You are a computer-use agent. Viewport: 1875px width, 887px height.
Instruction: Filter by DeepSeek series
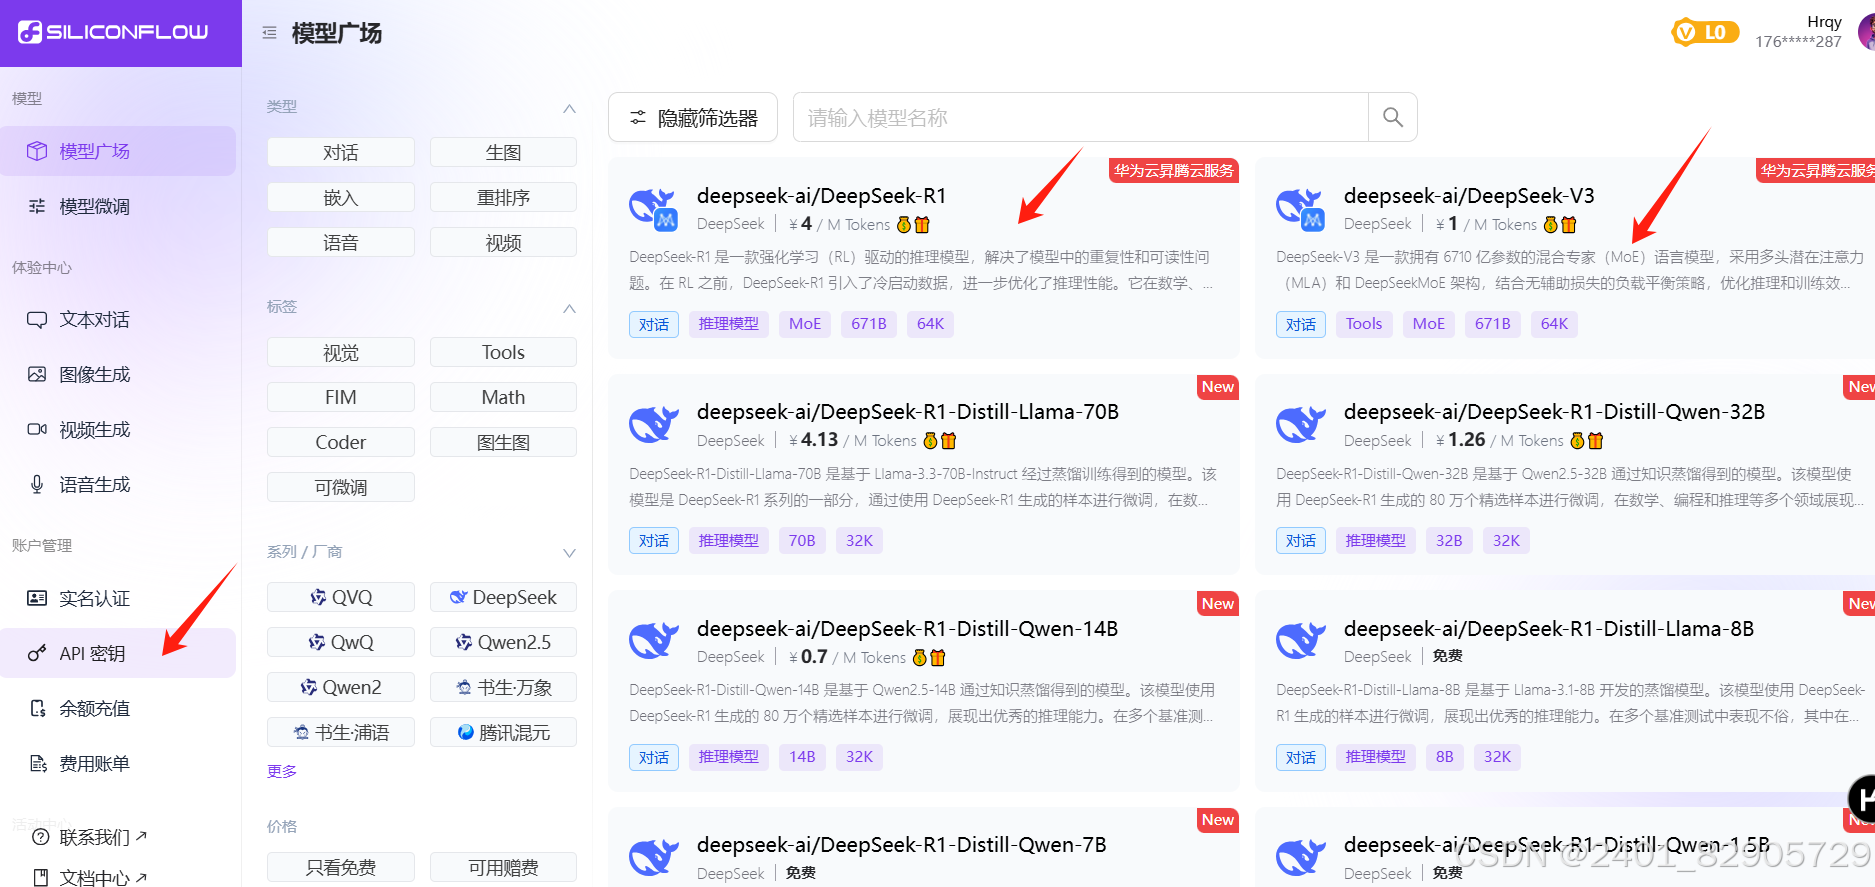[x=503, y=597]
